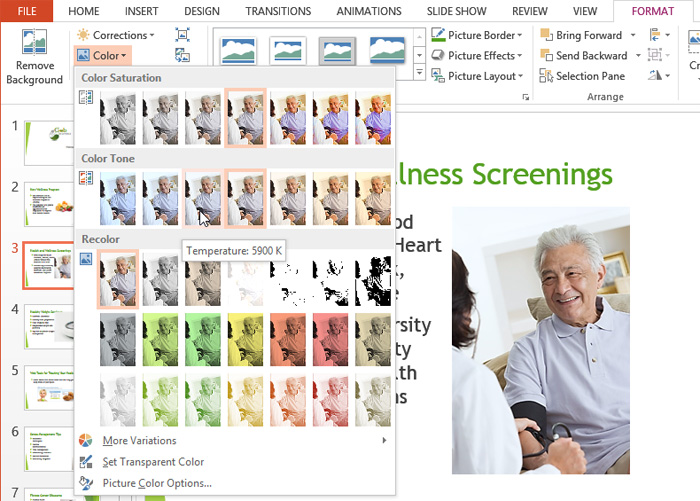Select the last warm Color Tone swatch
The height and width of the screenshot is (501, 700).
373,199
